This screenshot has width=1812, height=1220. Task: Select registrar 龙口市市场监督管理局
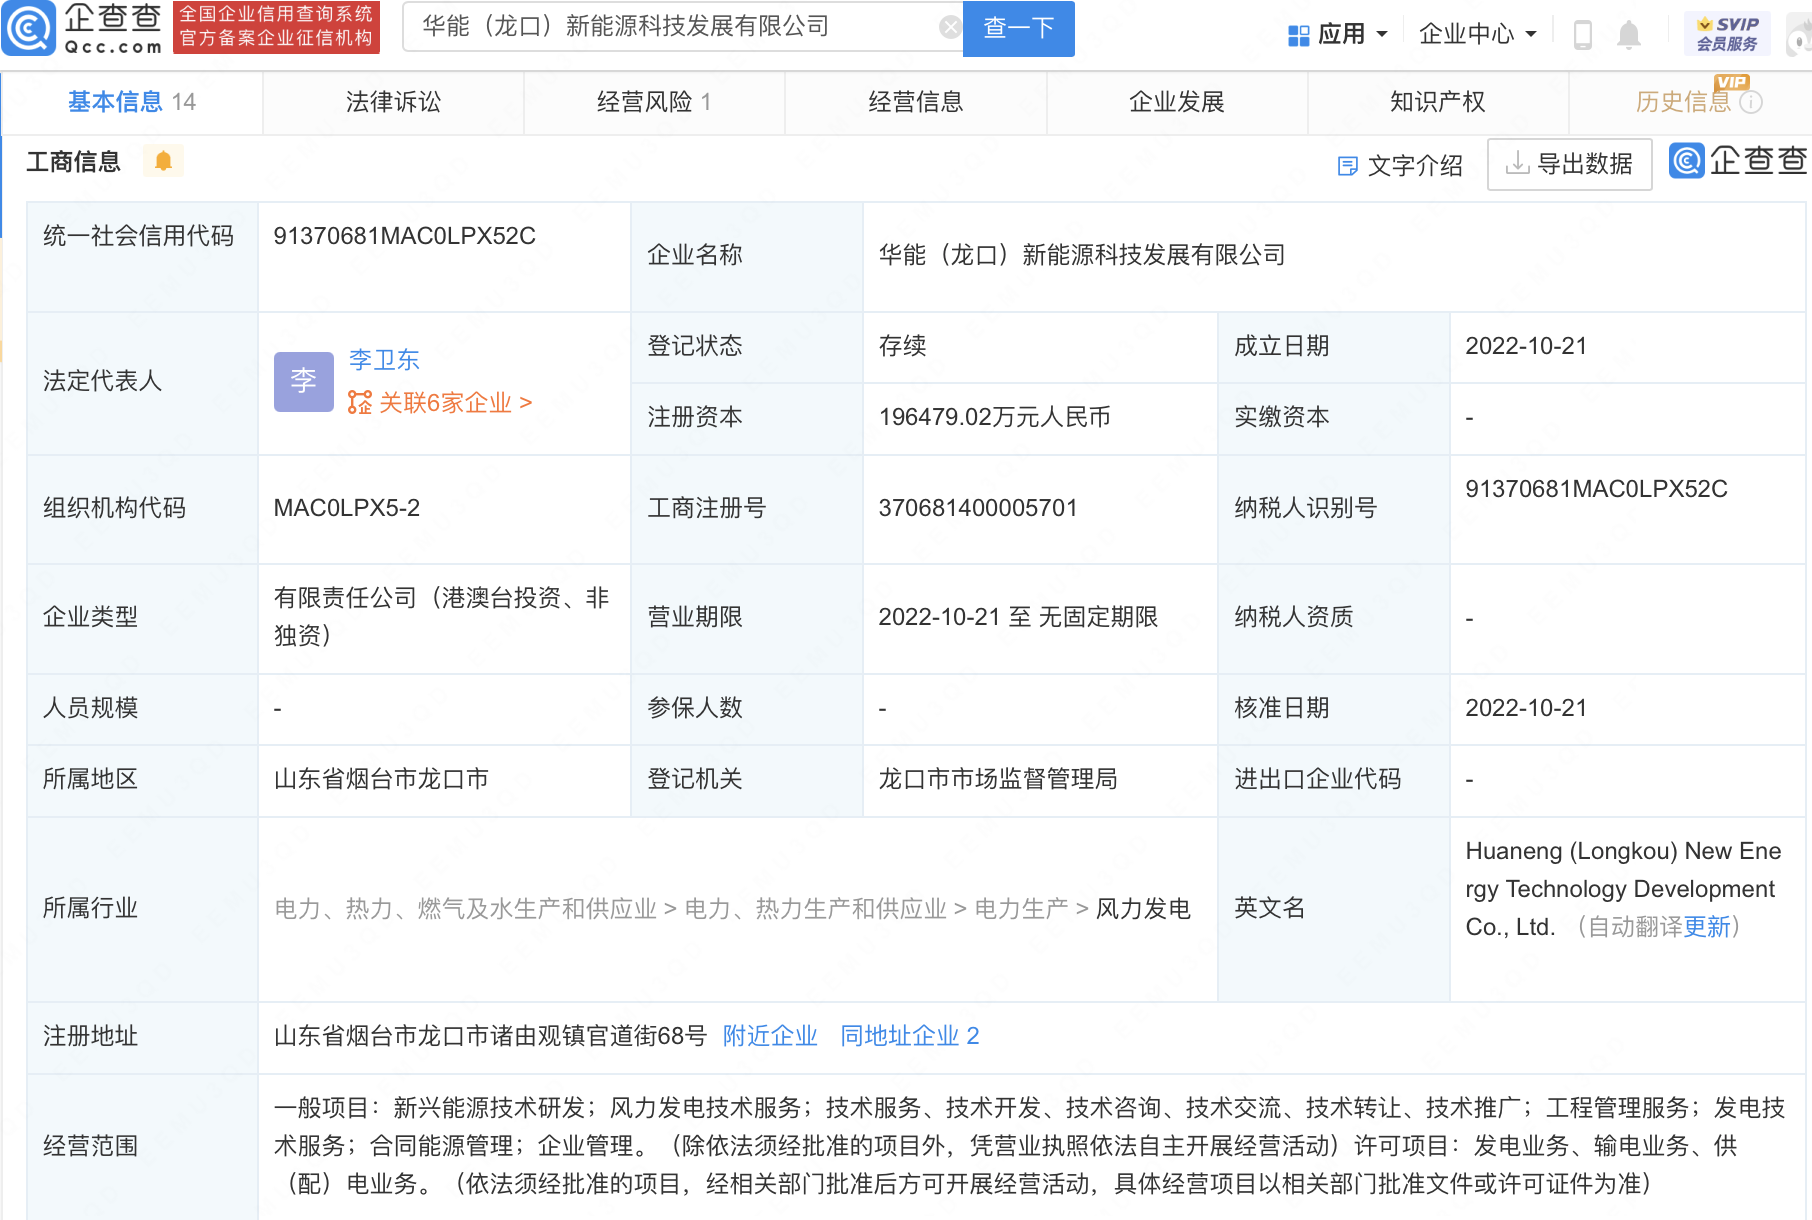click(997, 779)
